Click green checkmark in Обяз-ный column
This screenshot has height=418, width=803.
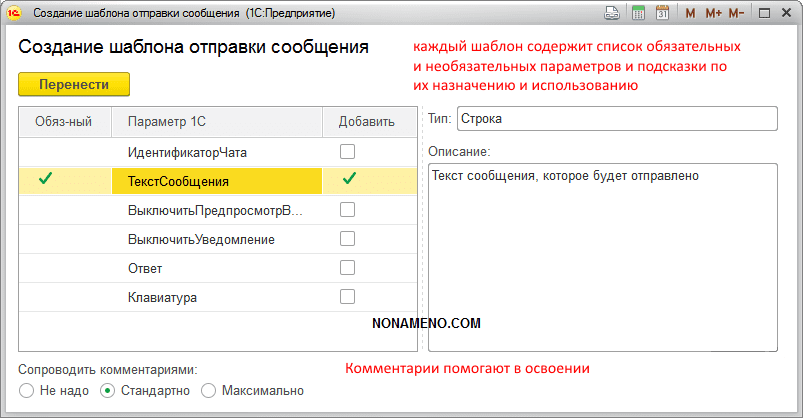(45, 181)
